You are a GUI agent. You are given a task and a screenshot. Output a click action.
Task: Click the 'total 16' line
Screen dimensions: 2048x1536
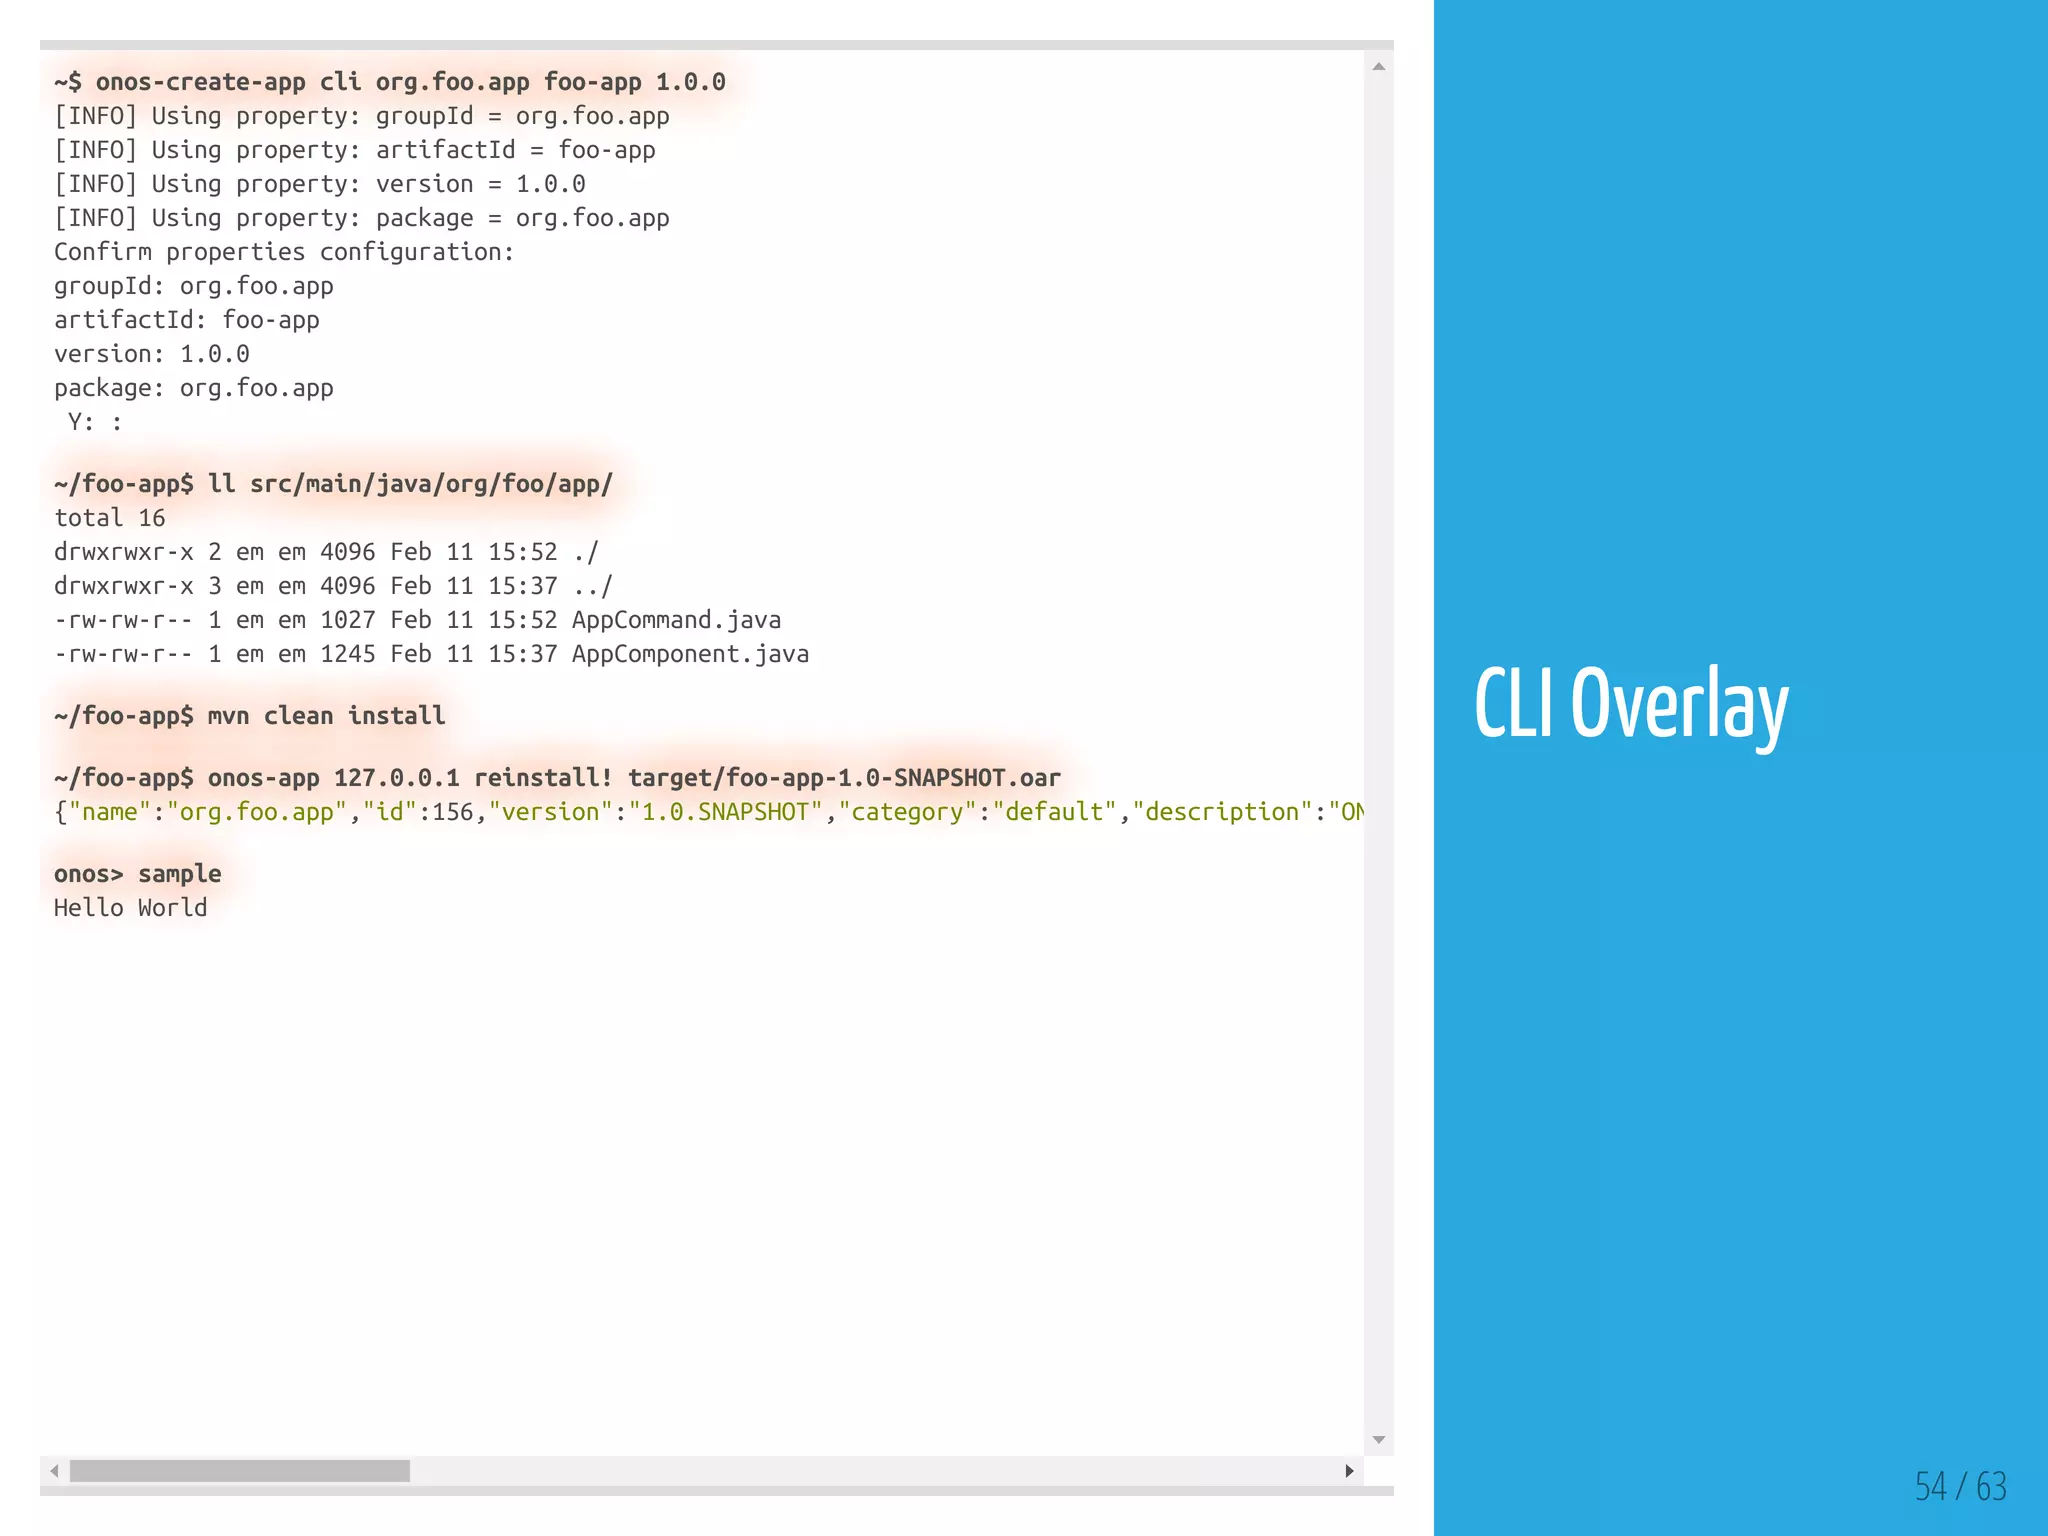click(x=110, y=518)
